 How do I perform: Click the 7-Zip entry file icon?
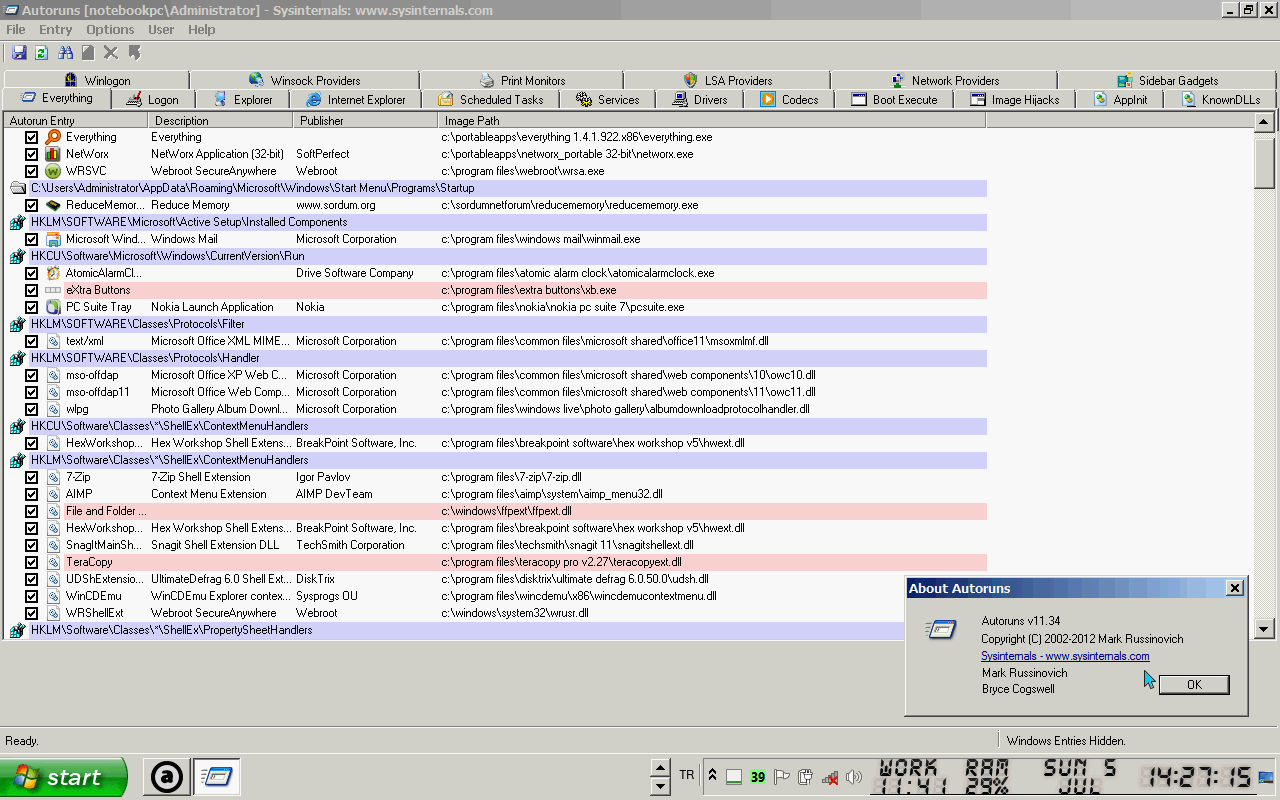54,477
